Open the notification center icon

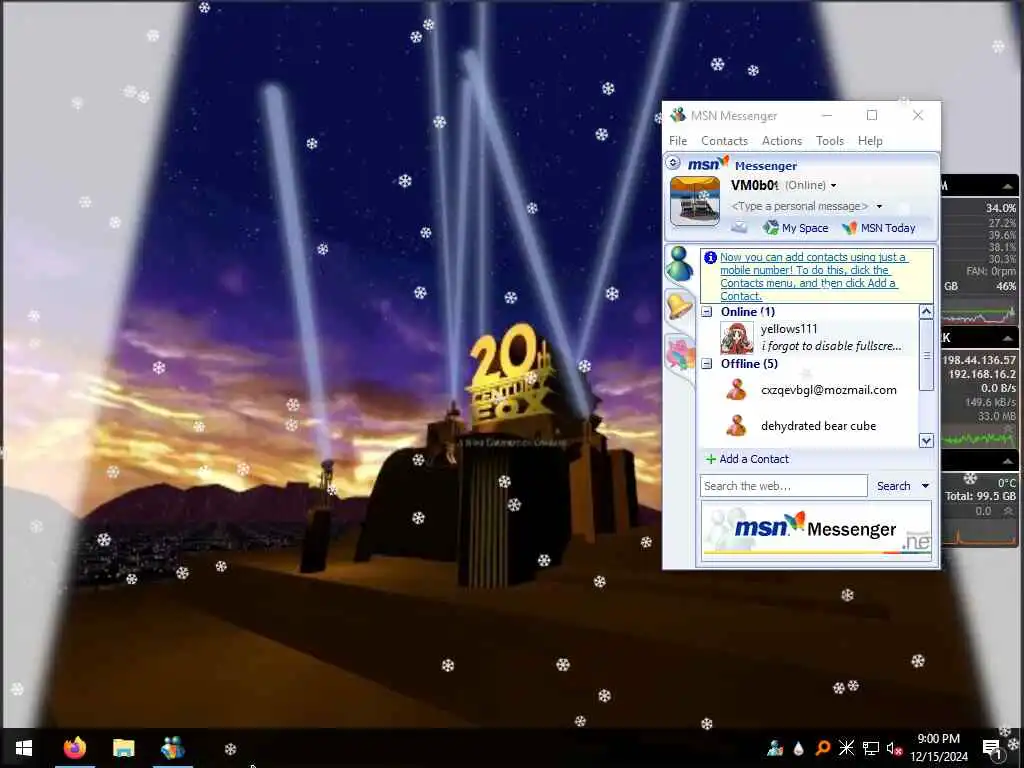pos(991,748)
